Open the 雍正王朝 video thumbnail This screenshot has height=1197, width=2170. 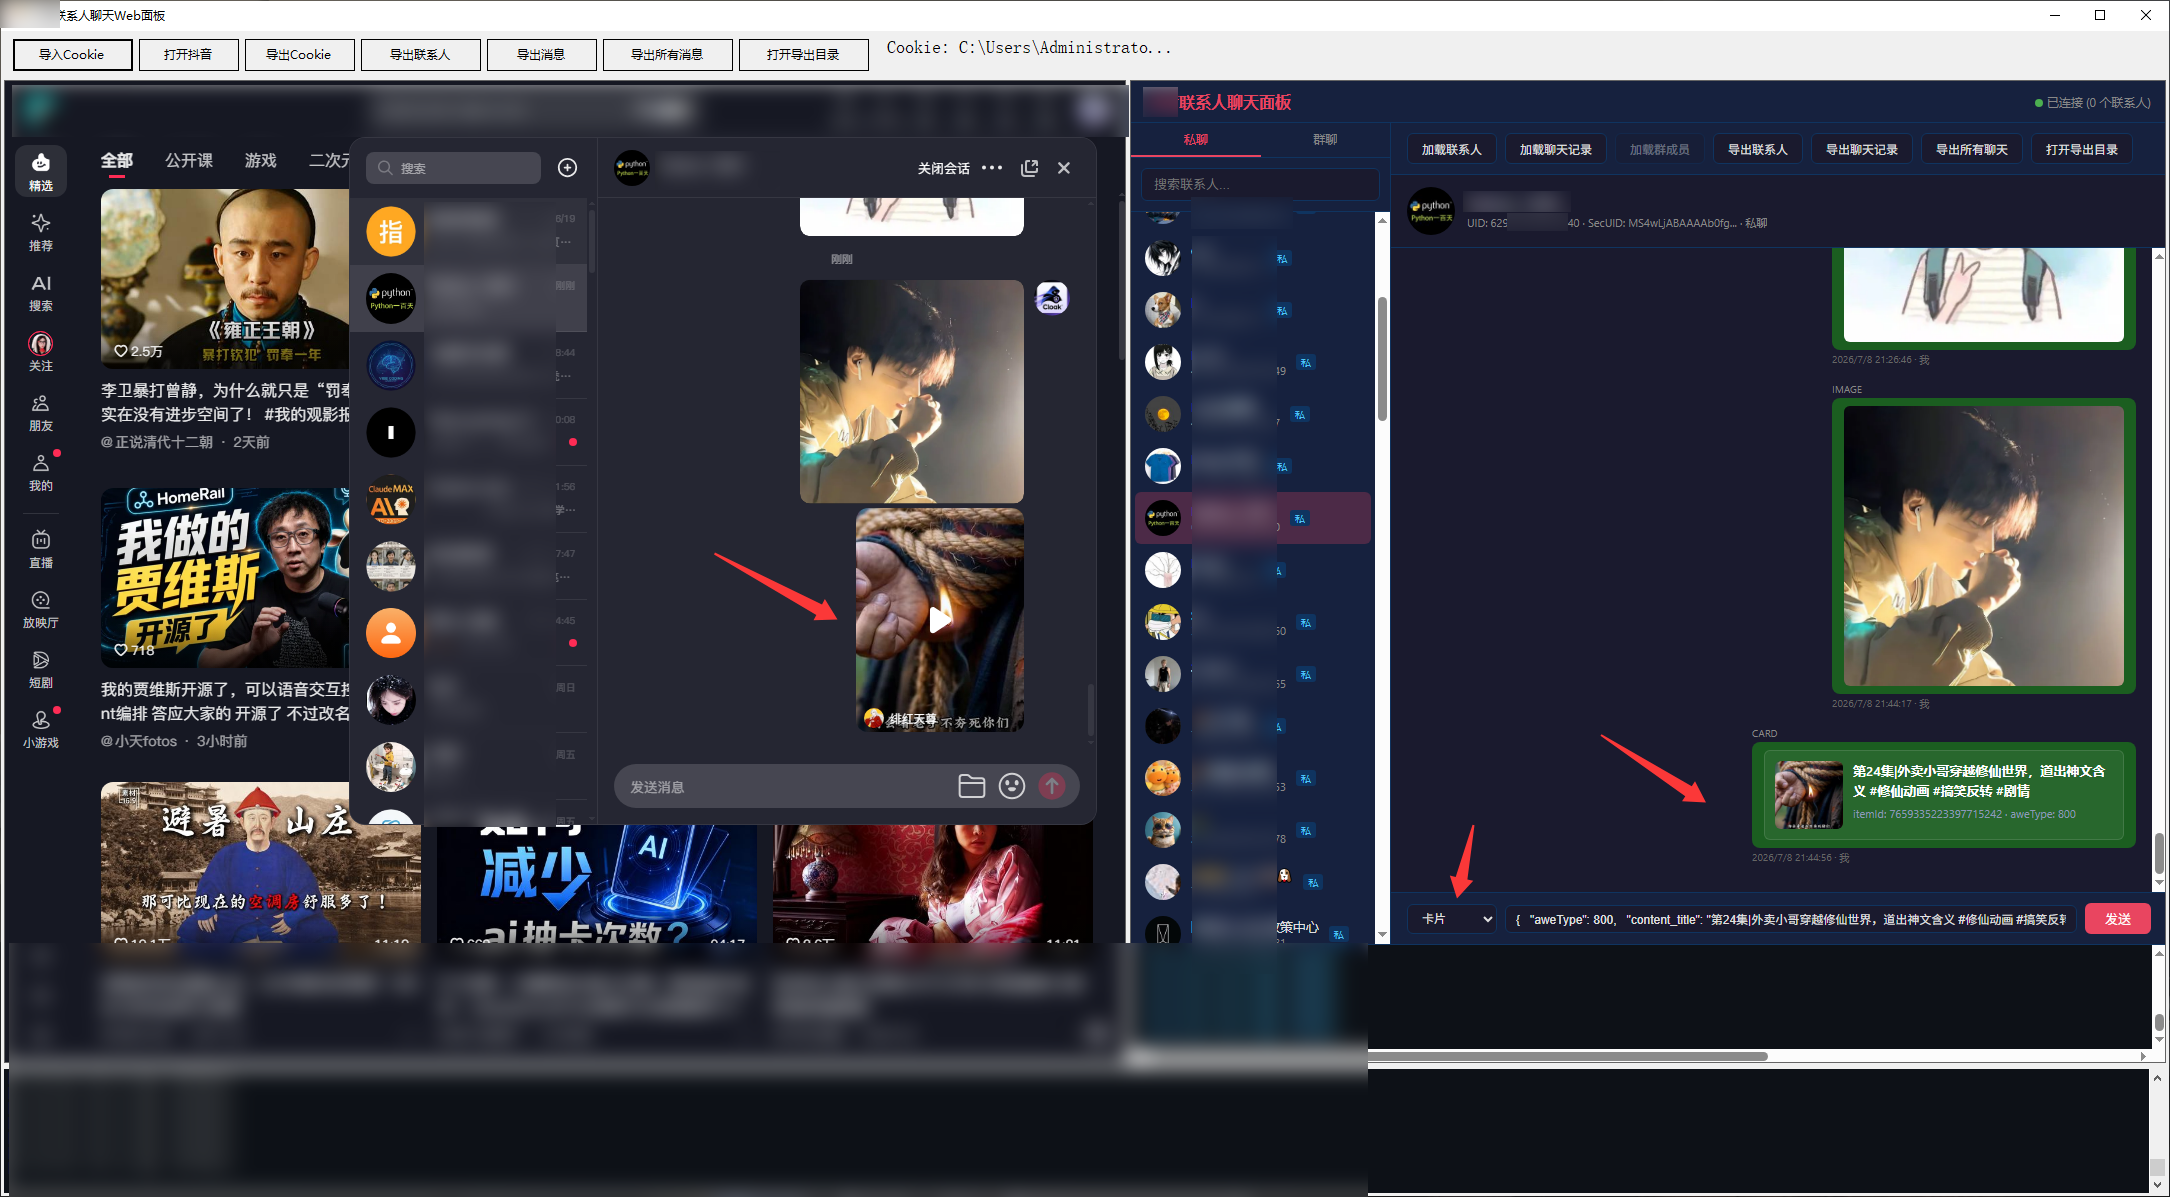coord(225,278)
